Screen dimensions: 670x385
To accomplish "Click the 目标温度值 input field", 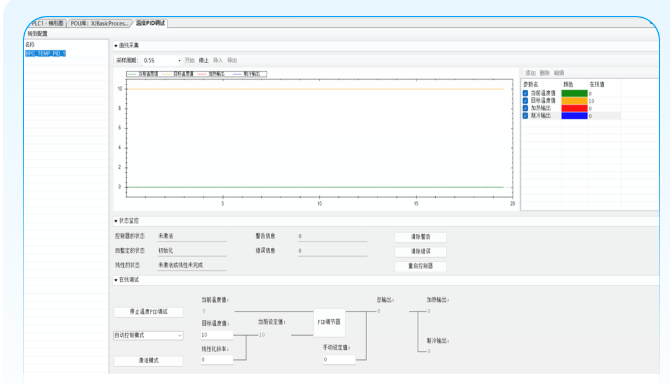I will (217, 335).
